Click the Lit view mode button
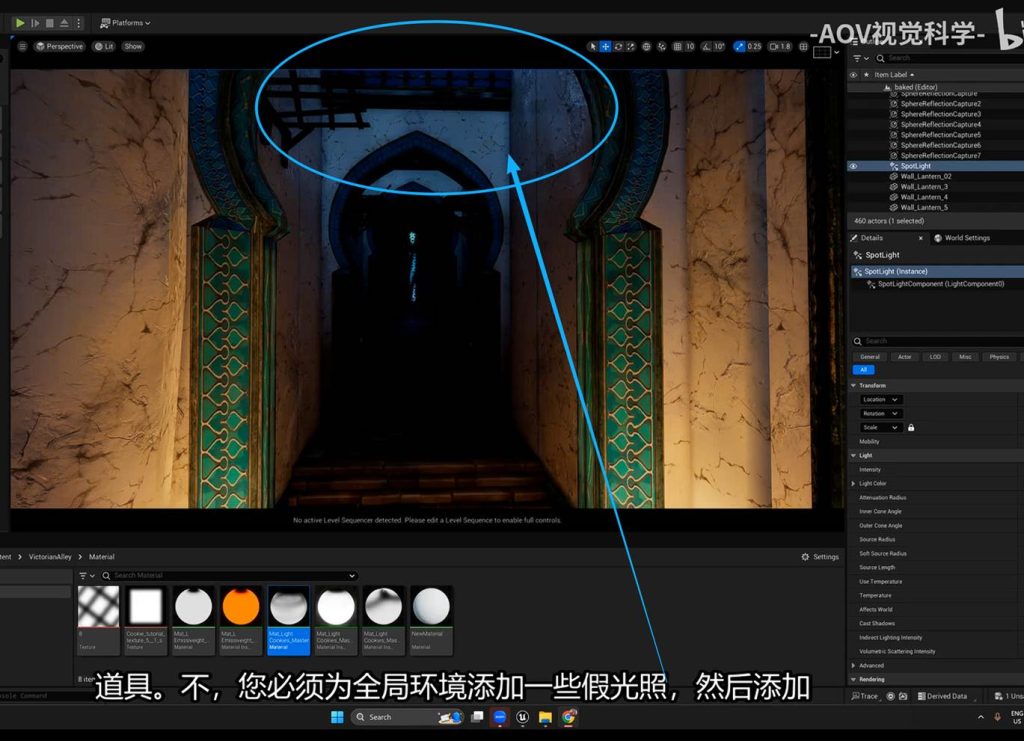Viewport: 1024px width, 741px height. pos(104,46)
